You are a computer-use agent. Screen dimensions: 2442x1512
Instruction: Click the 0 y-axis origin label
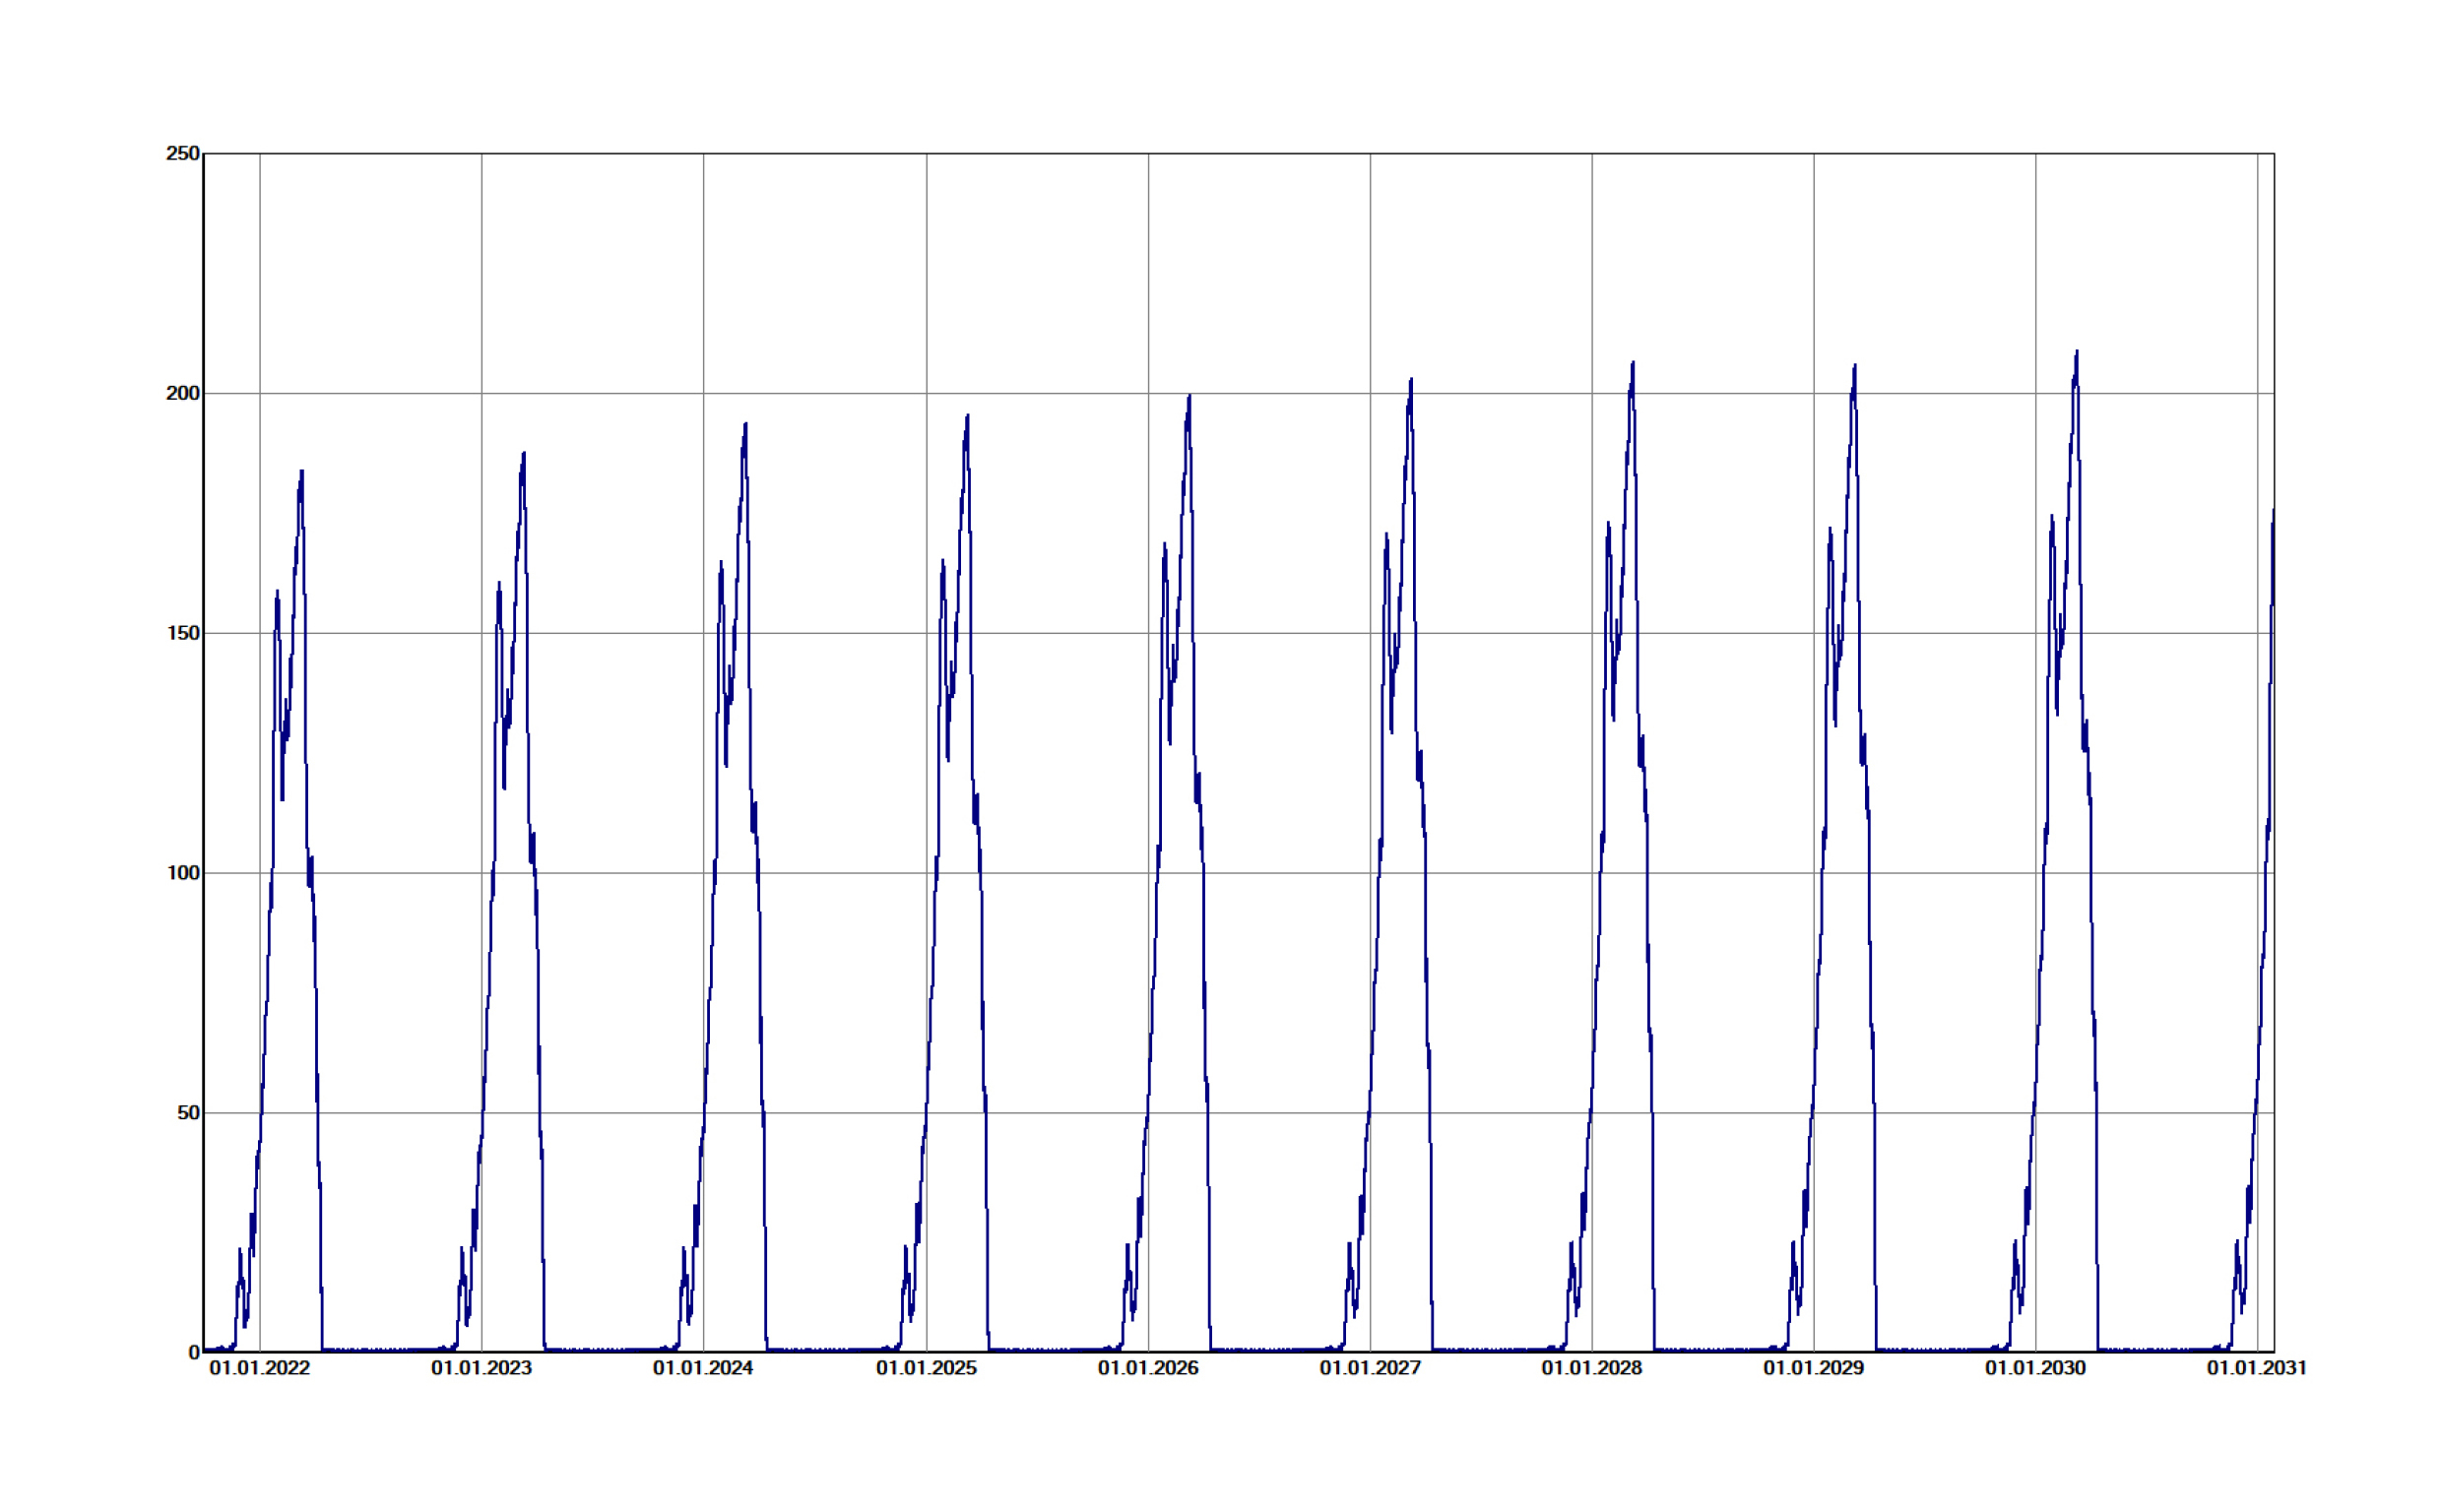194,1353
